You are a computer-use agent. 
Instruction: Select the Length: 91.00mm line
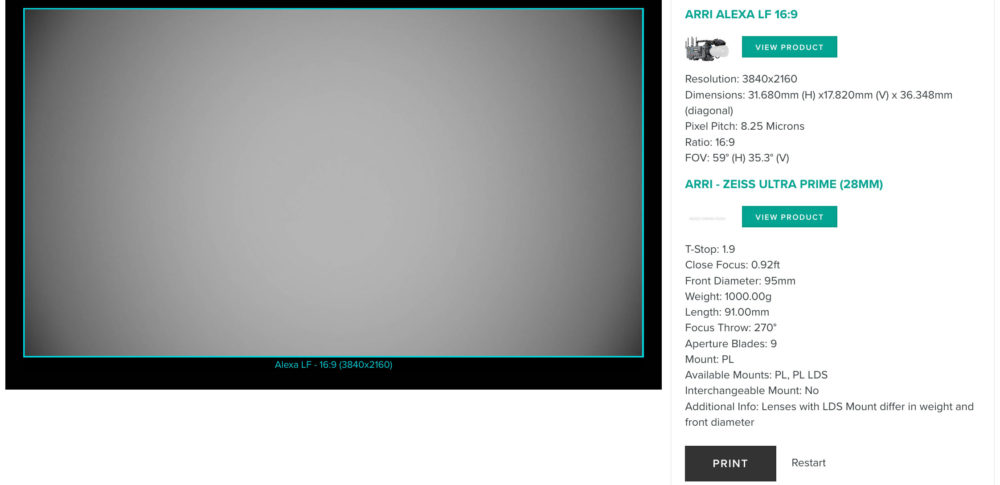727,312
